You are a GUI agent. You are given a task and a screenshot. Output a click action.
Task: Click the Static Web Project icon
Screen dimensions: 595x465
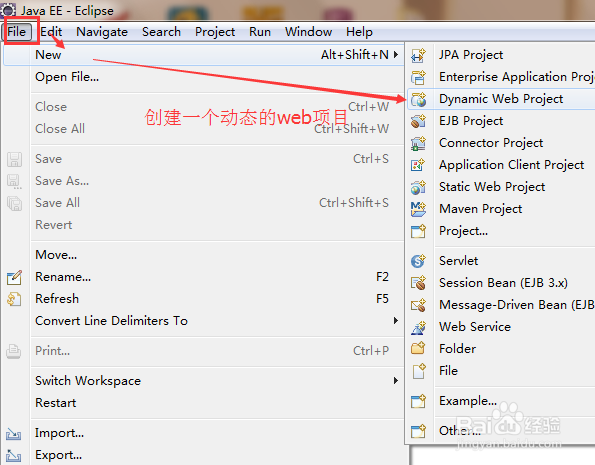coord(418,187)
